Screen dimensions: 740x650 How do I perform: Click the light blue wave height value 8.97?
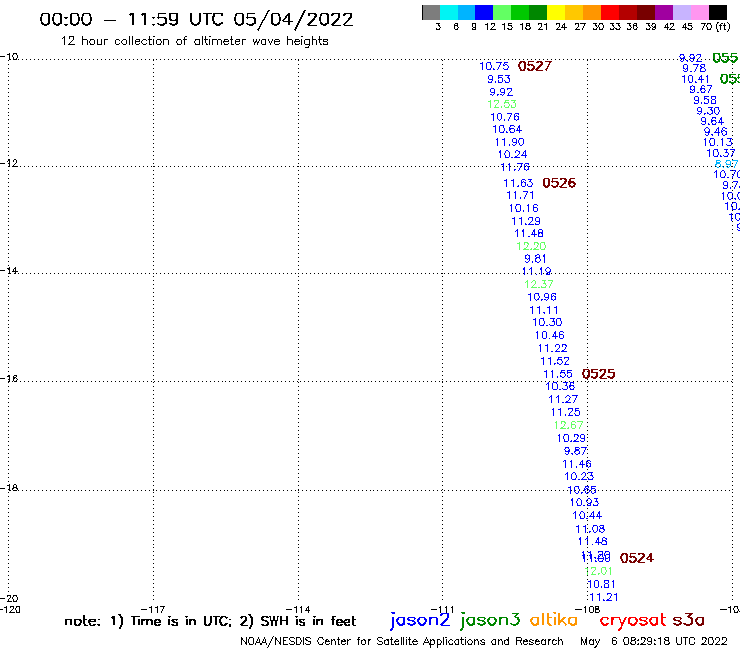coord(727,164)
